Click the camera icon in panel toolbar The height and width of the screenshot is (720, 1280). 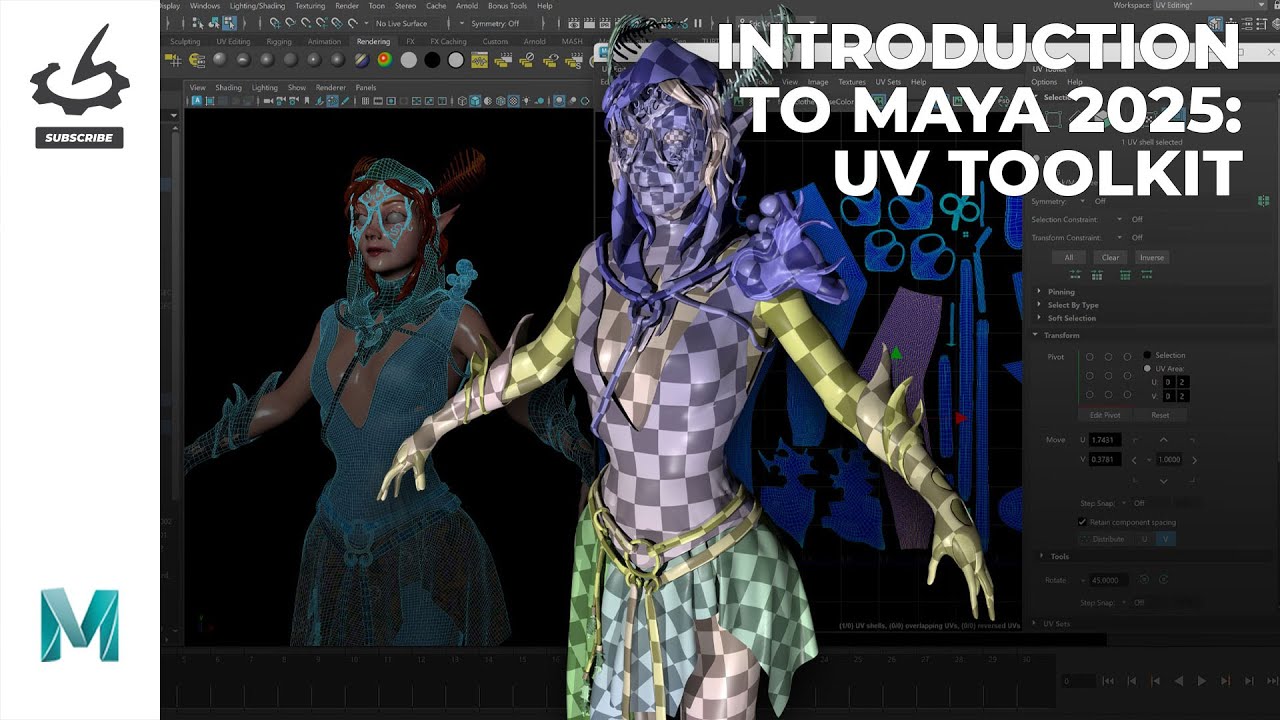coord(268,101)
